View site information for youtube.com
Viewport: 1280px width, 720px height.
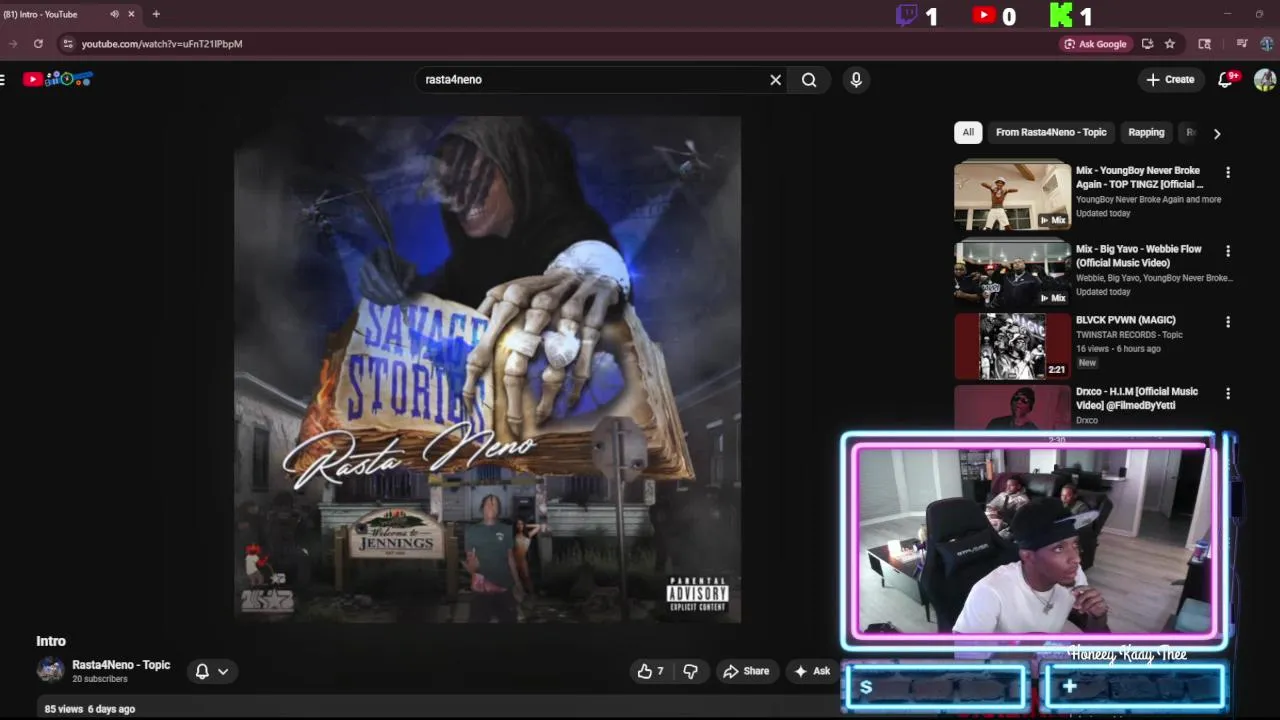click(67, 44)
